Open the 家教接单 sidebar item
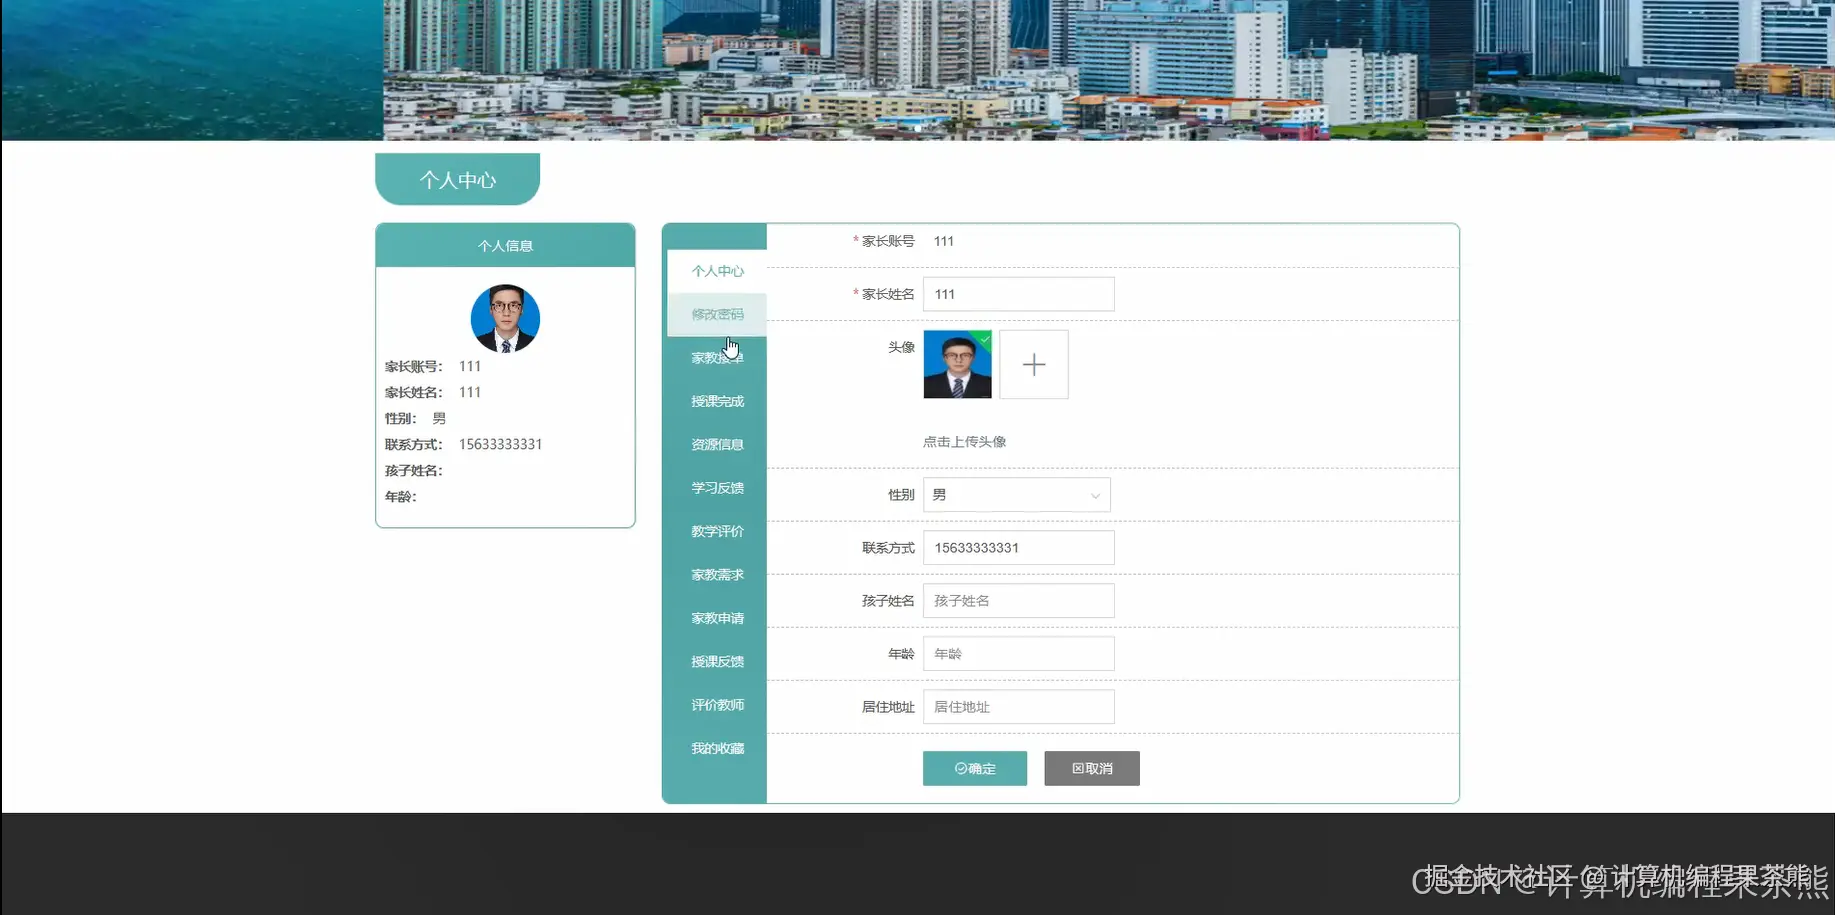Screen dimensions: 1835x915 717,358
